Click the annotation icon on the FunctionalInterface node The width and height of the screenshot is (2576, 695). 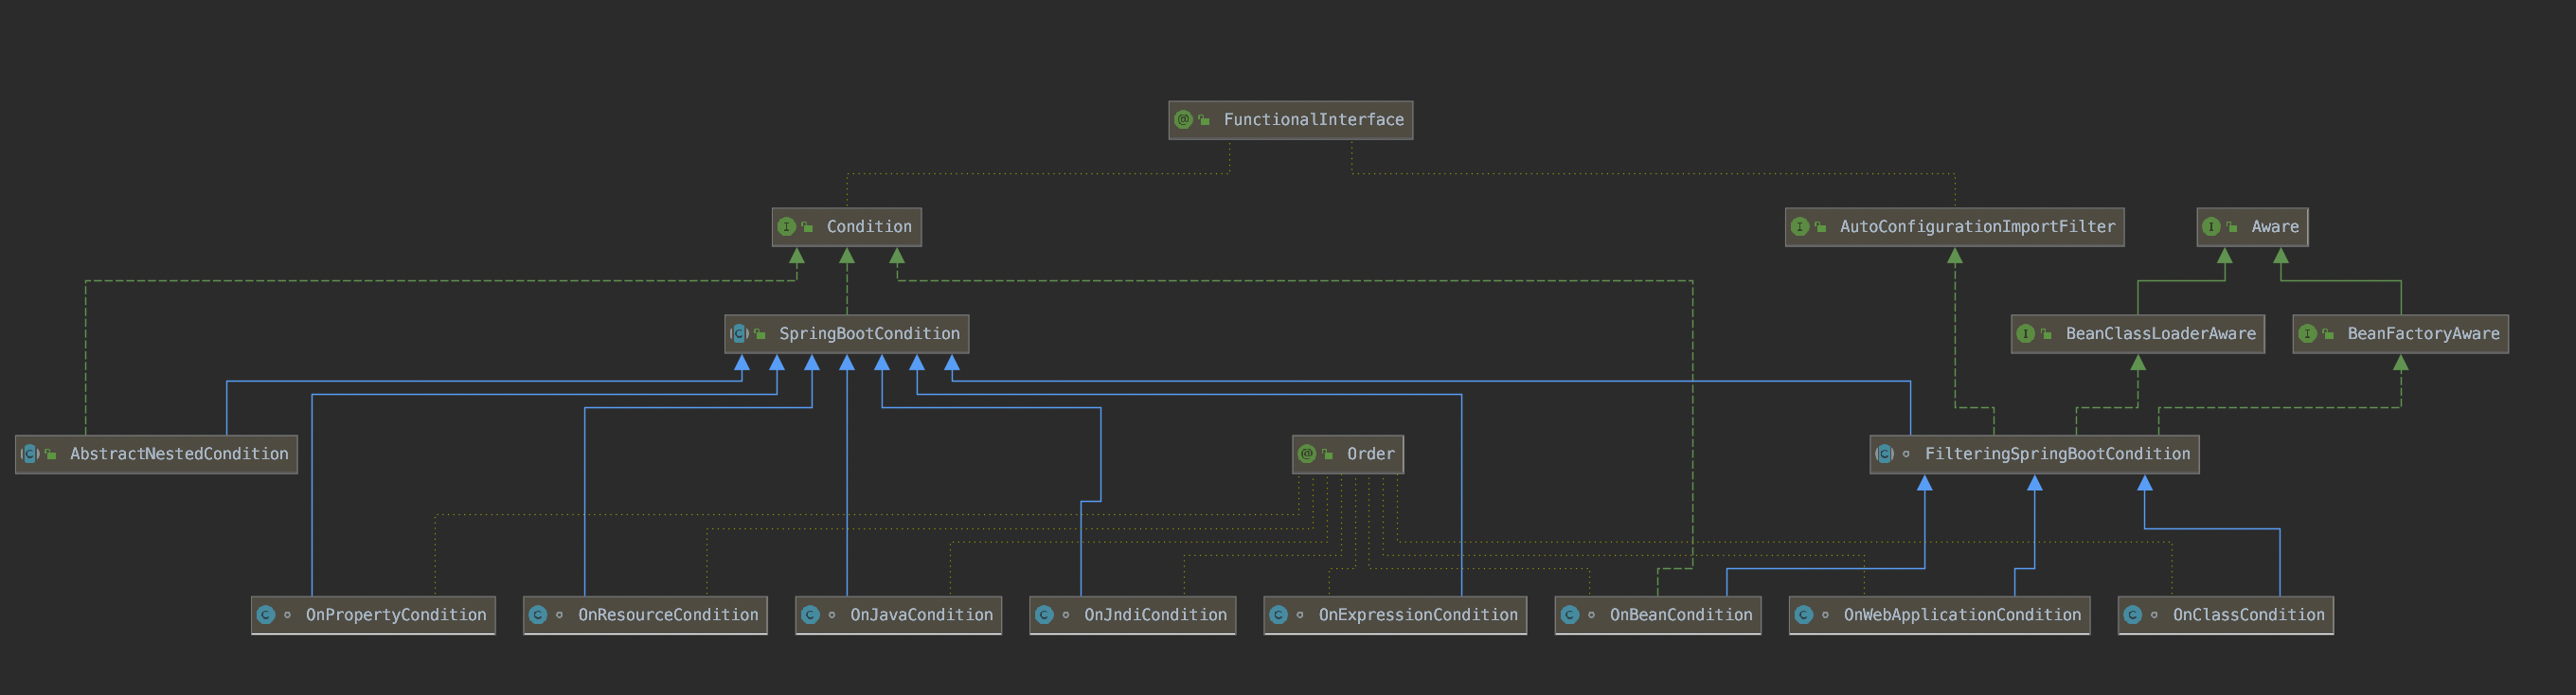(1183, 120)
